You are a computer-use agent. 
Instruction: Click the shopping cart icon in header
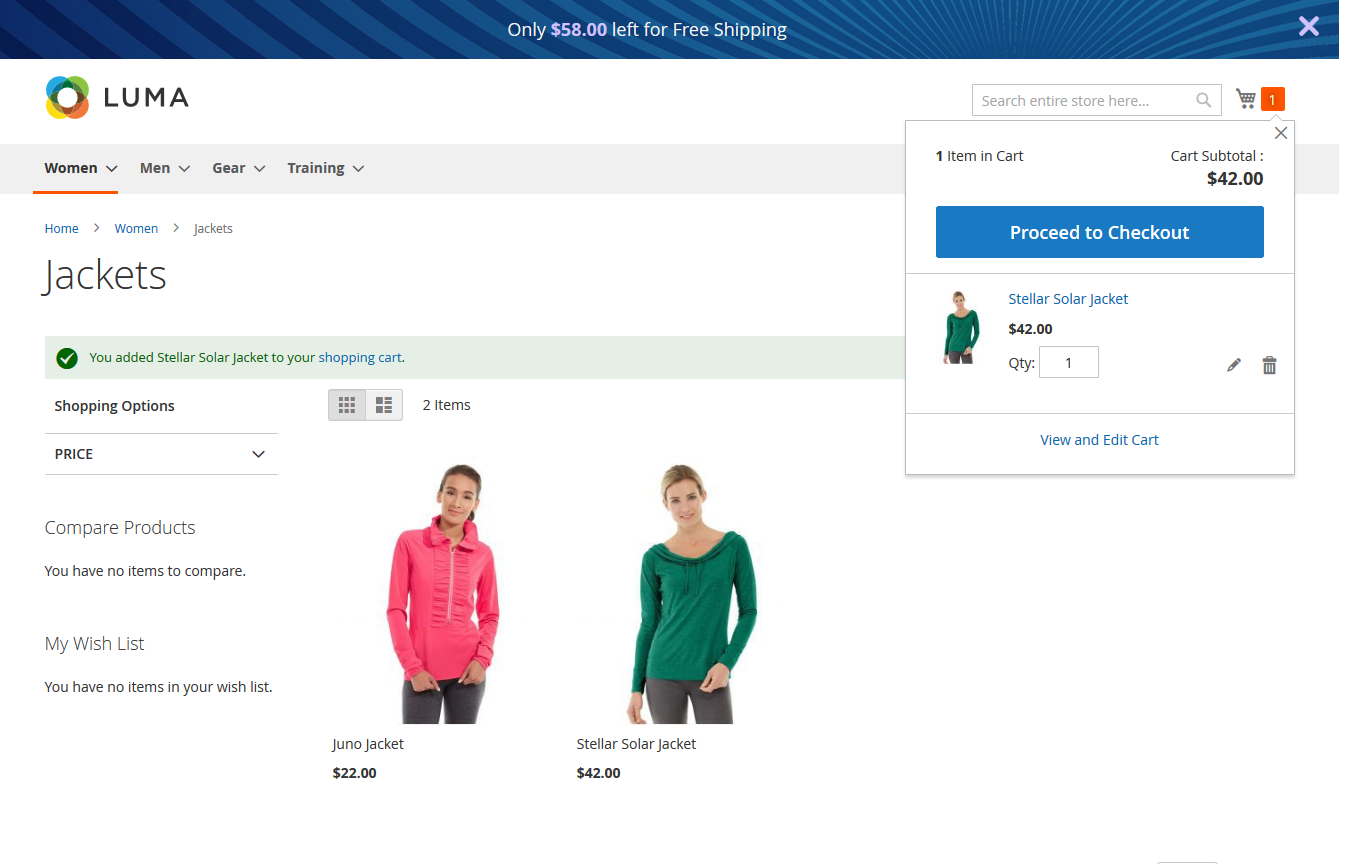1246,99
